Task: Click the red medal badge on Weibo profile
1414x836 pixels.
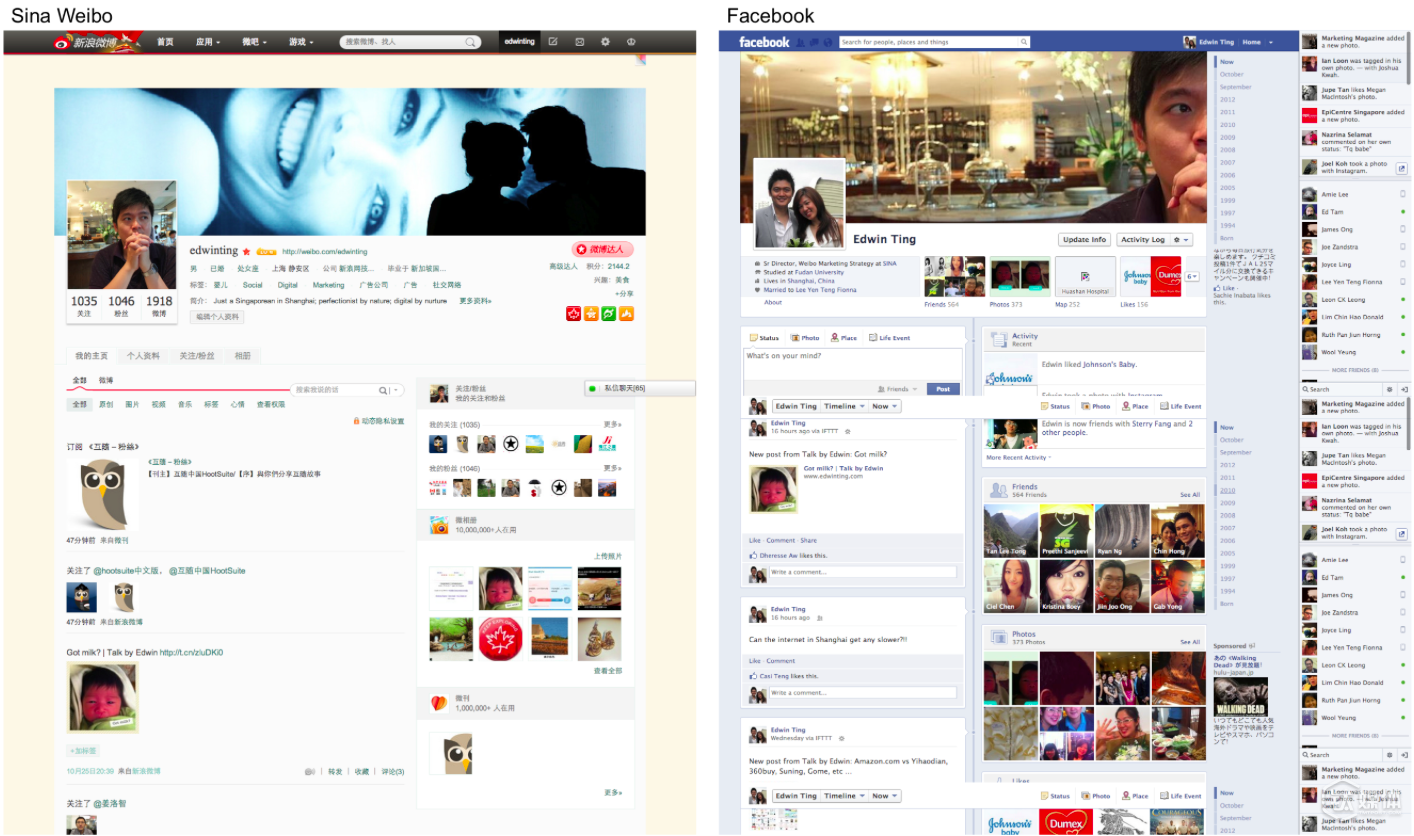Action: point(574,314)
